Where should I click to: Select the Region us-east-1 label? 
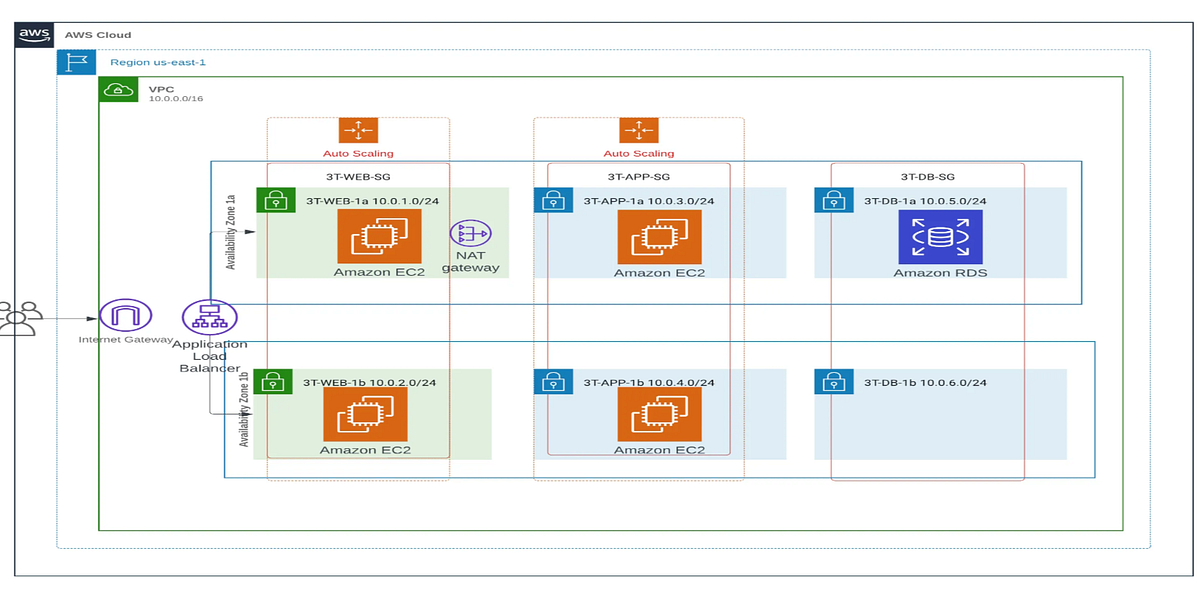coord(156,60)
